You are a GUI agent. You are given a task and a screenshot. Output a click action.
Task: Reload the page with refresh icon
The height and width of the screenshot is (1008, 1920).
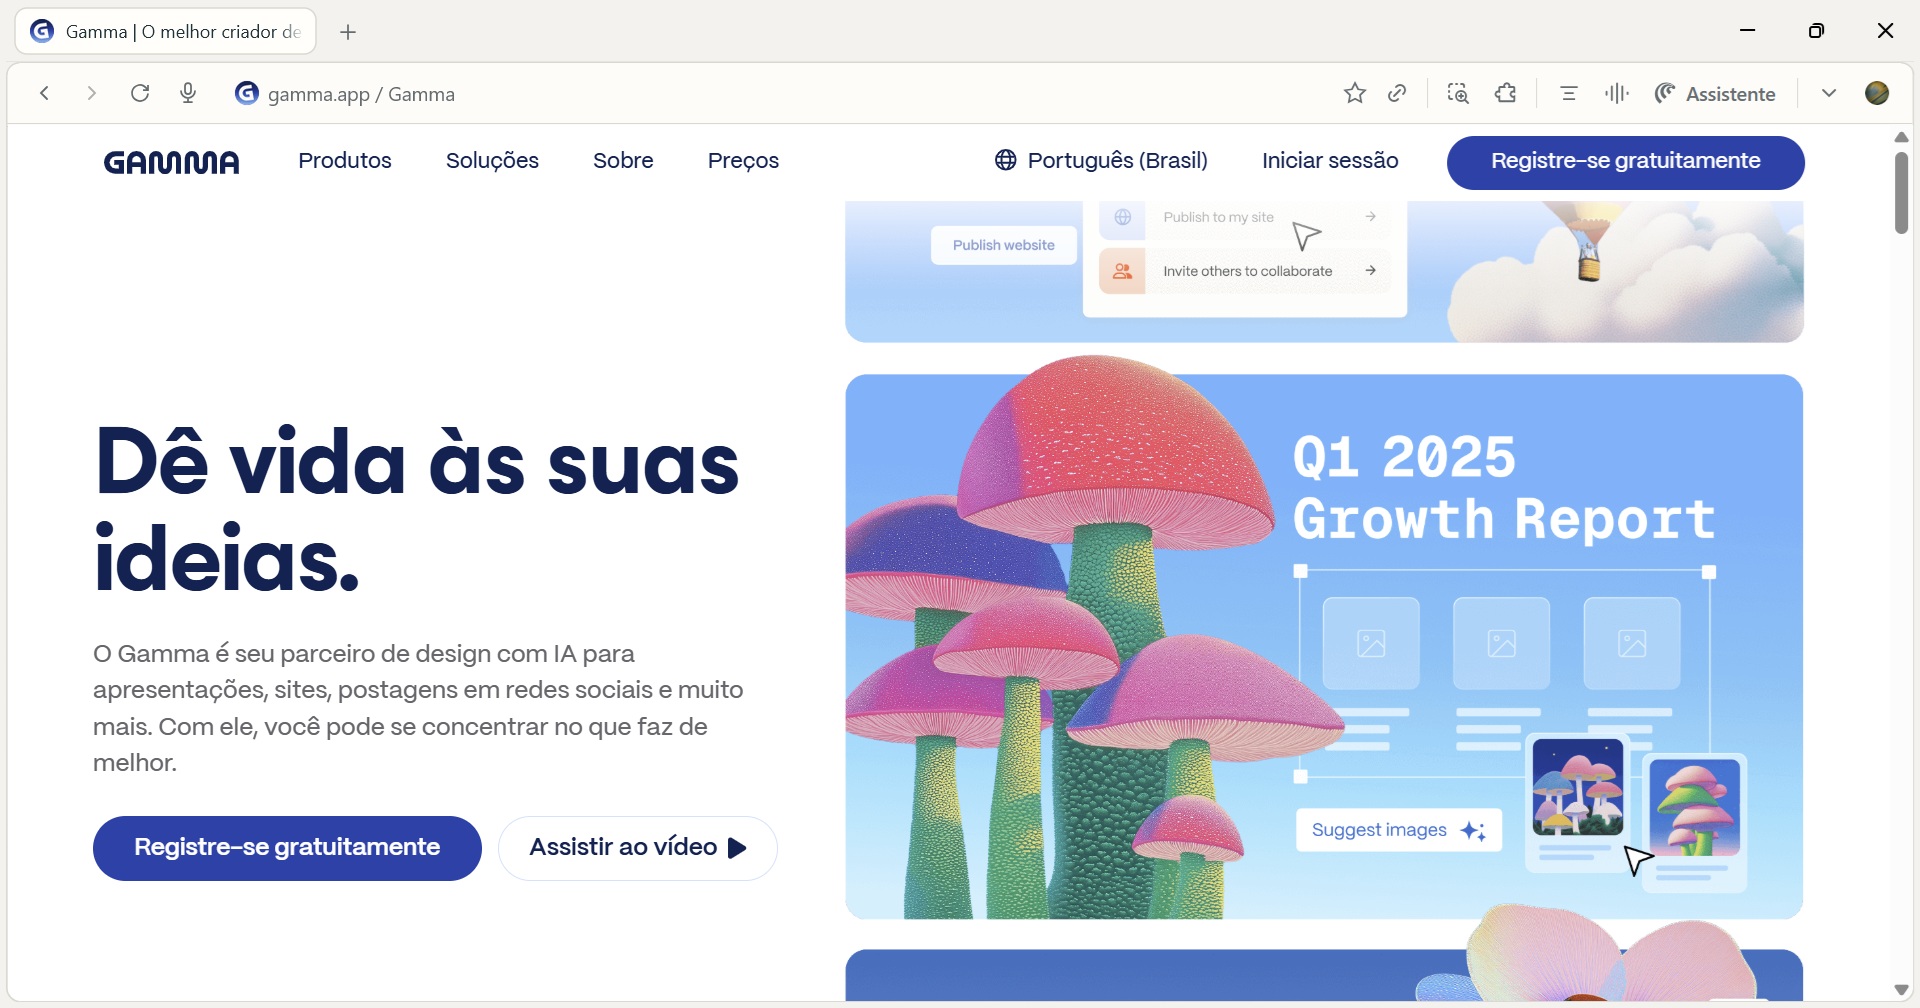[140, 93]
